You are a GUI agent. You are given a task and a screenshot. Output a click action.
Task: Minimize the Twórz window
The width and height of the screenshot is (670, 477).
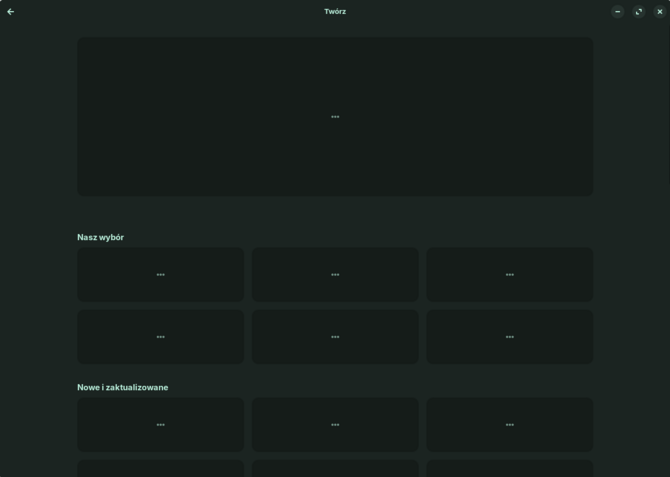617,12
